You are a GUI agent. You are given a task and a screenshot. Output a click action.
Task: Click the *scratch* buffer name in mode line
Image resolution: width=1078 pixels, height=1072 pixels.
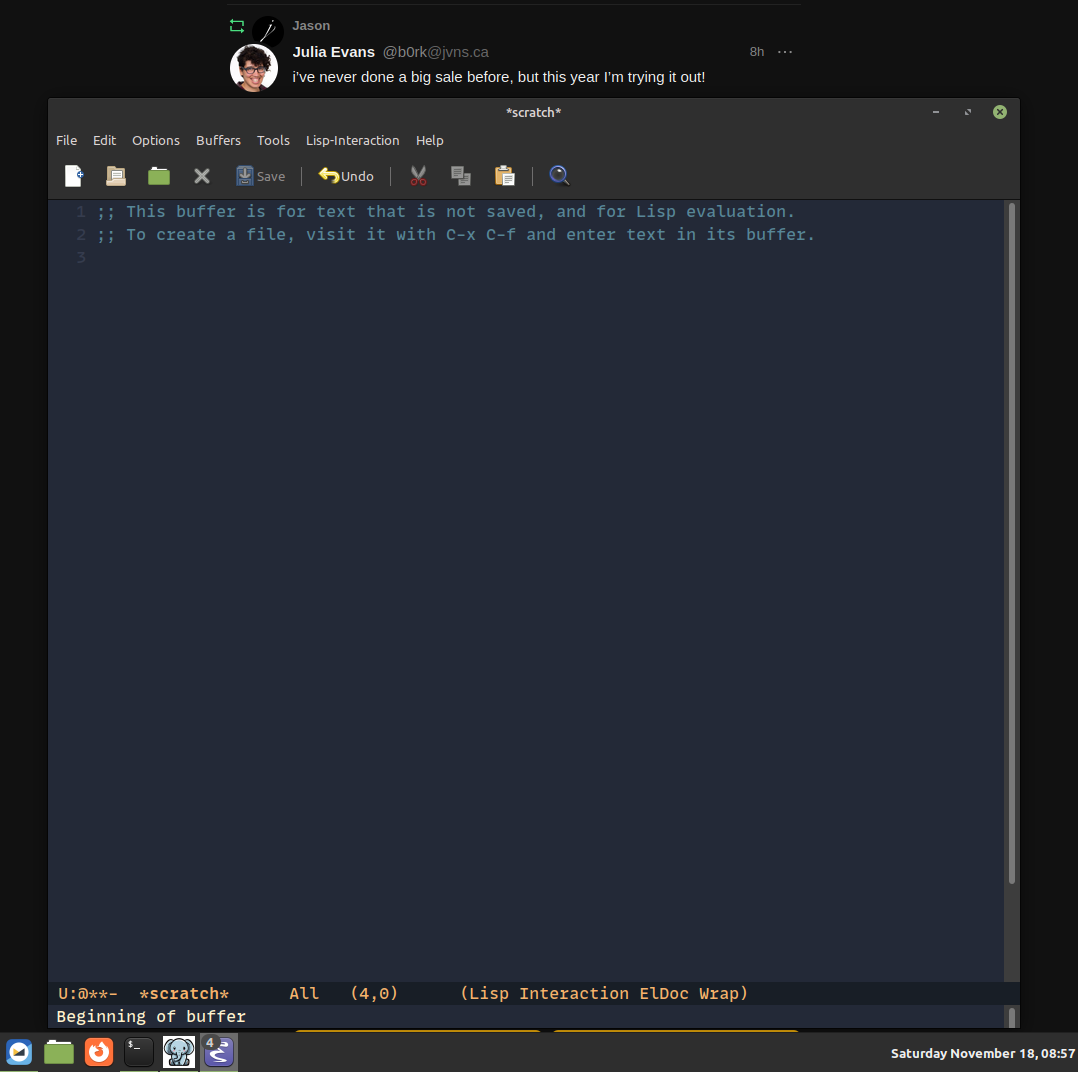pos(184,994)
